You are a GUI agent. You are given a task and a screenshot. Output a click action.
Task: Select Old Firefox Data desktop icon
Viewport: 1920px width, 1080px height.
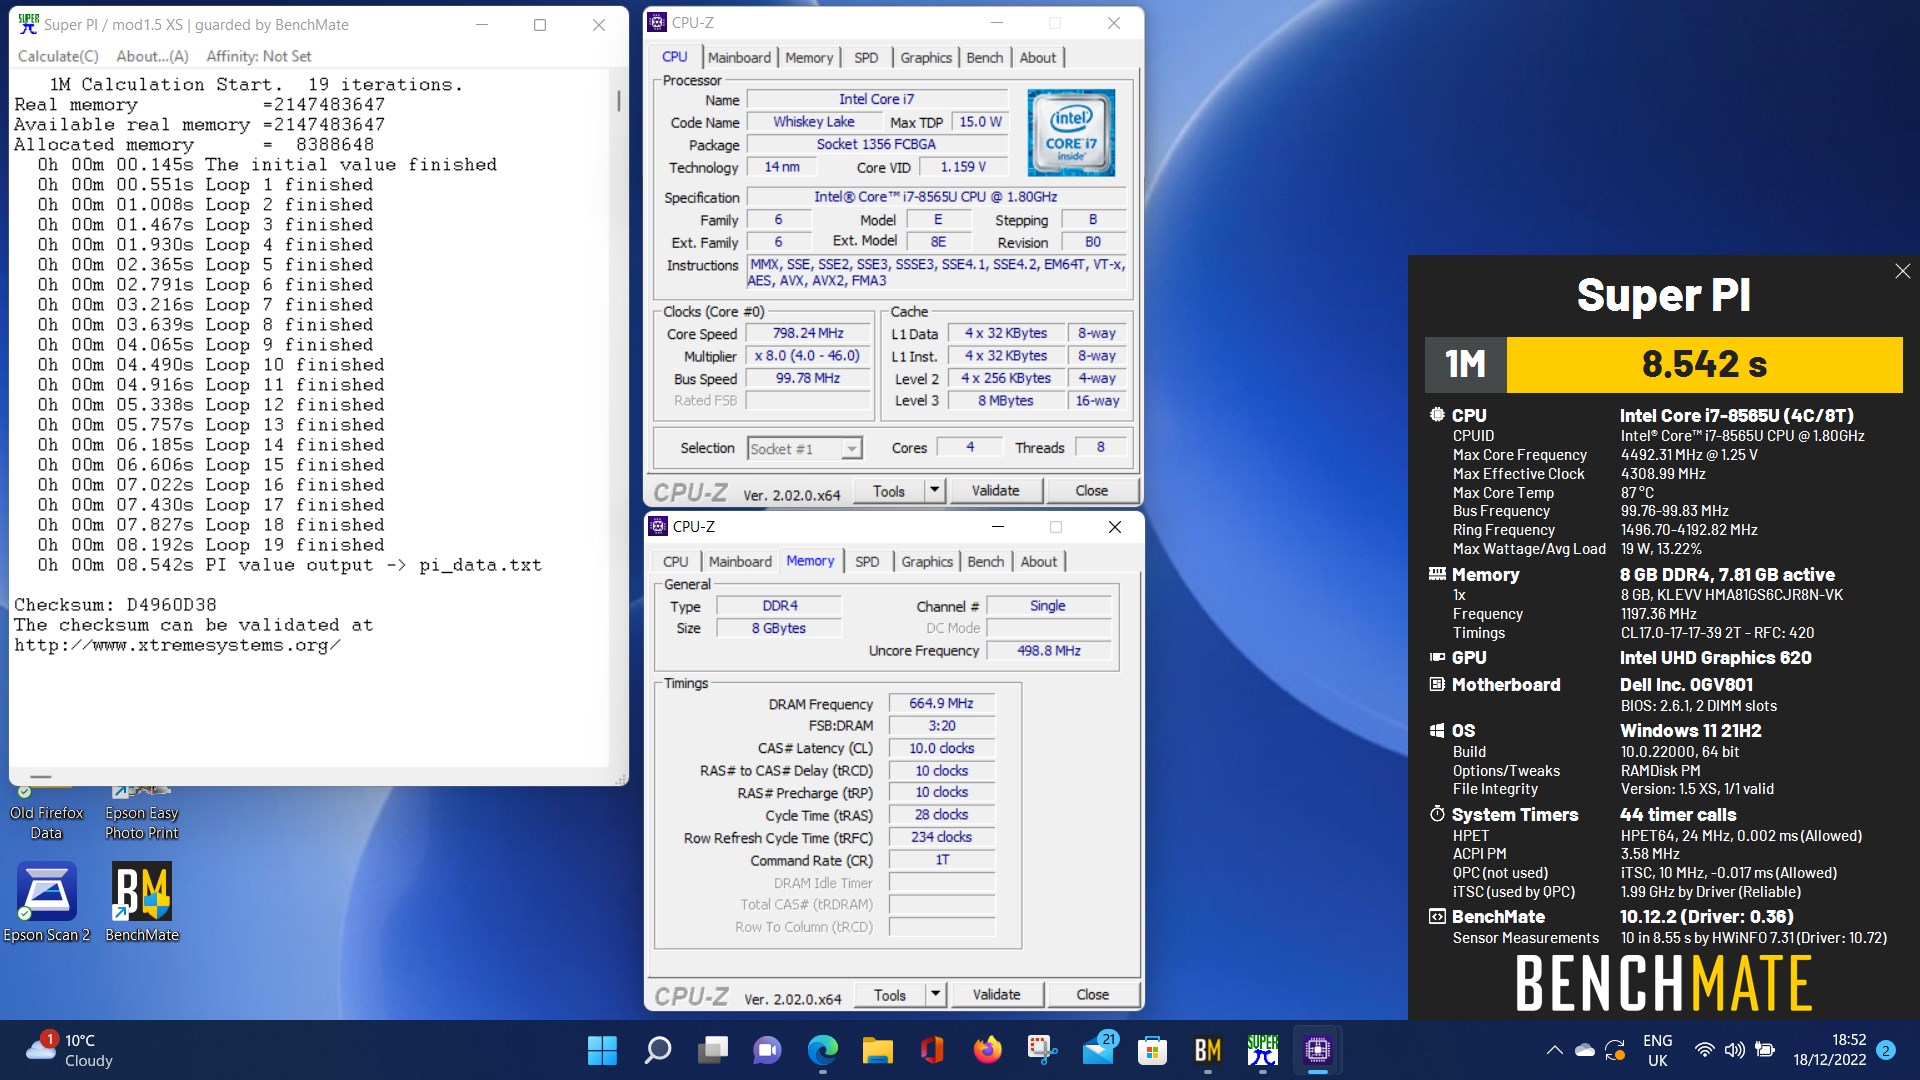coord(46,814)
